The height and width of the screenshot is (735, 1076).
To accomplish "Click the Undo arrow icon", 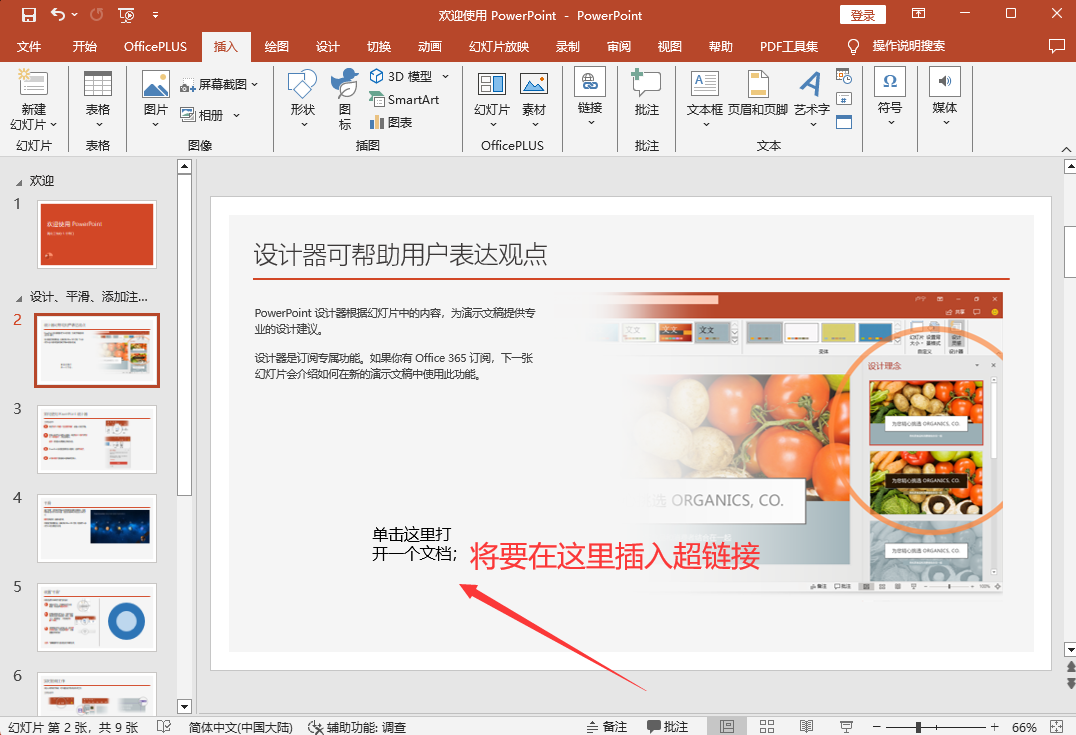I will point(58,14).
